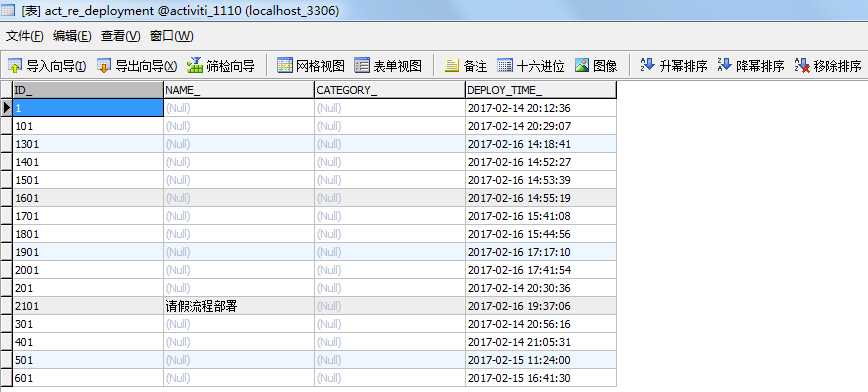Select deploy time 2017-02-15 11:24:00
The width and height of the screenshot is (868, 392).
[x=541, y=360]
